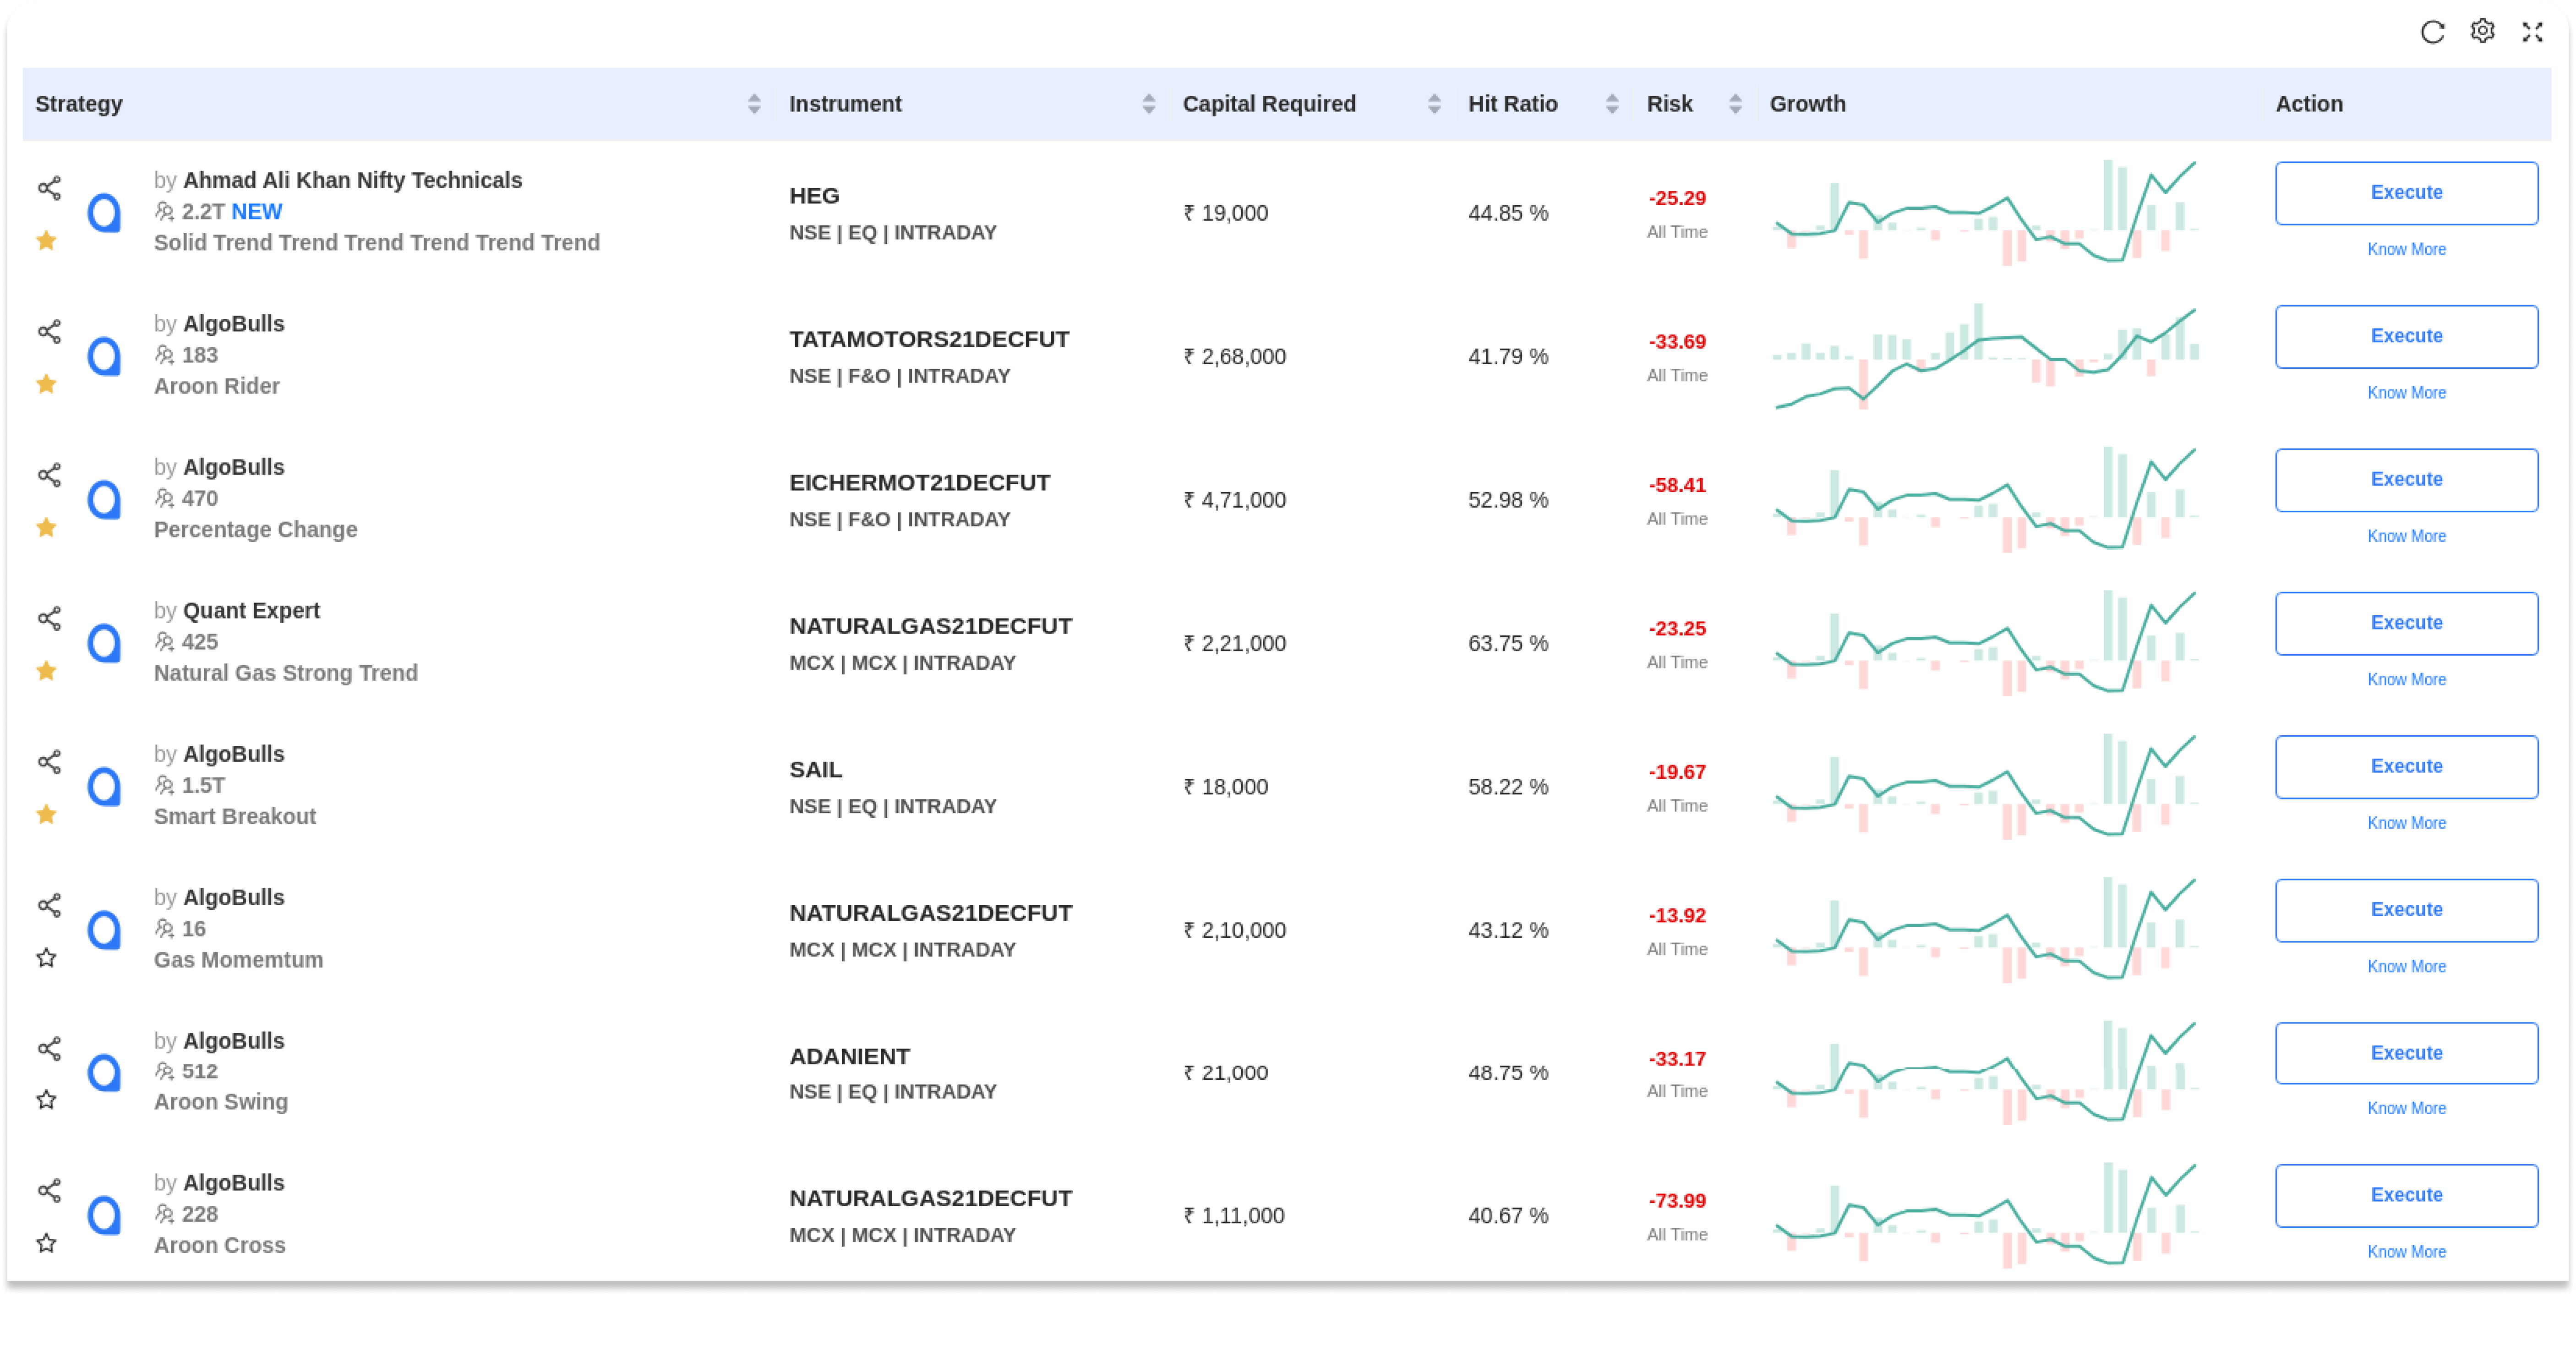The height and width of the screenshot is (1345, 2576).
Task: Click followers icon next to 2.2T
Action: pyautogui.click(x=164, y=211)
